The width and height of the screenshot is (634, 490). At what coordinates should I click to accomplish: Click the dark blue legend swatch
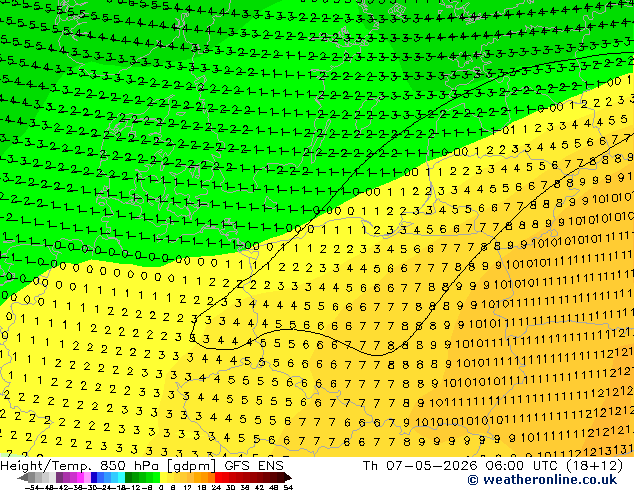94,478
